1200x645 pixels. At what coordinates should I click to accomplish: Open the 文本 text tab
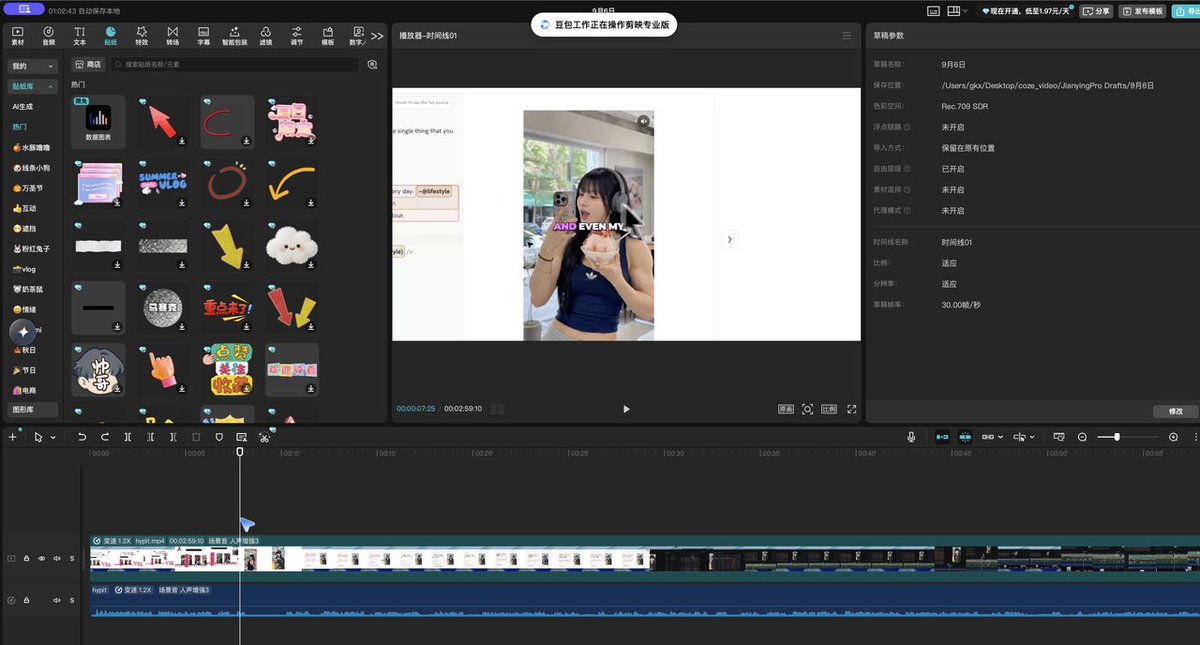click(79, 36)
